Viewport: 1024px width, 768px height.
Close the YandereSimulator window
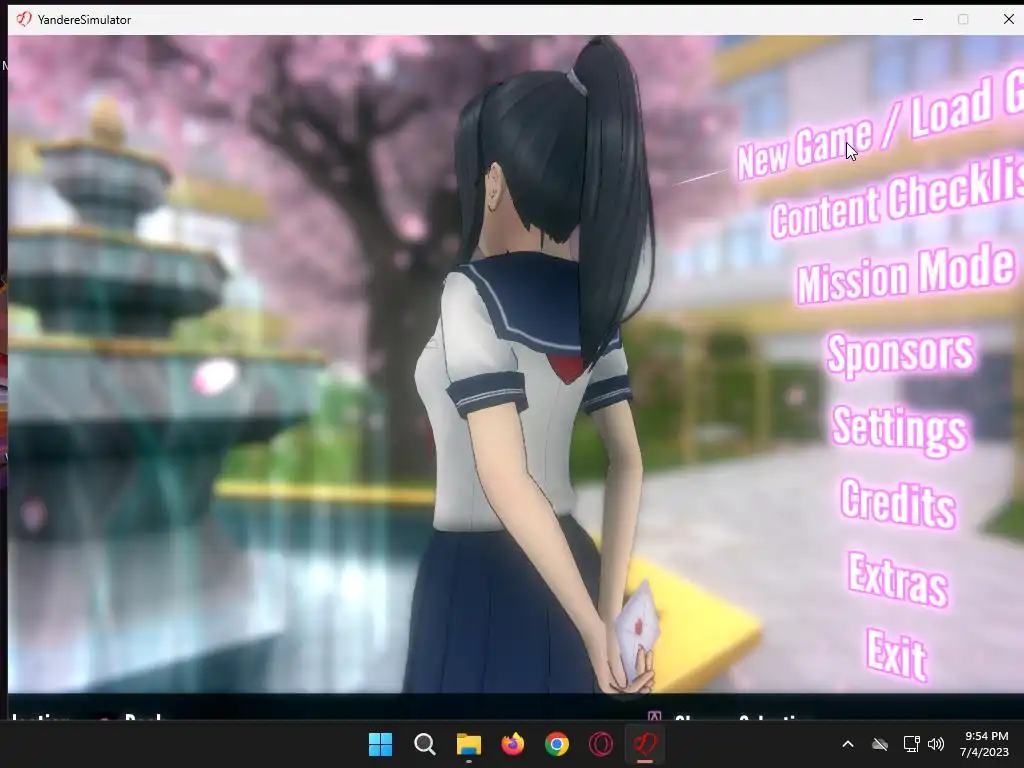(x=1008, y=19)
